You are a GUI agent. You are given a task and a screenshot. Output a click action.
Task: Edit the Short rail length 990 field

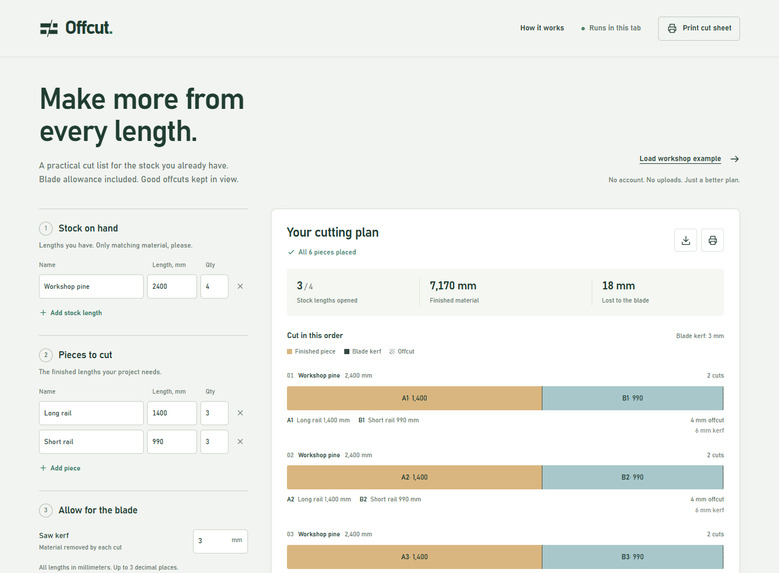(172, 441)
